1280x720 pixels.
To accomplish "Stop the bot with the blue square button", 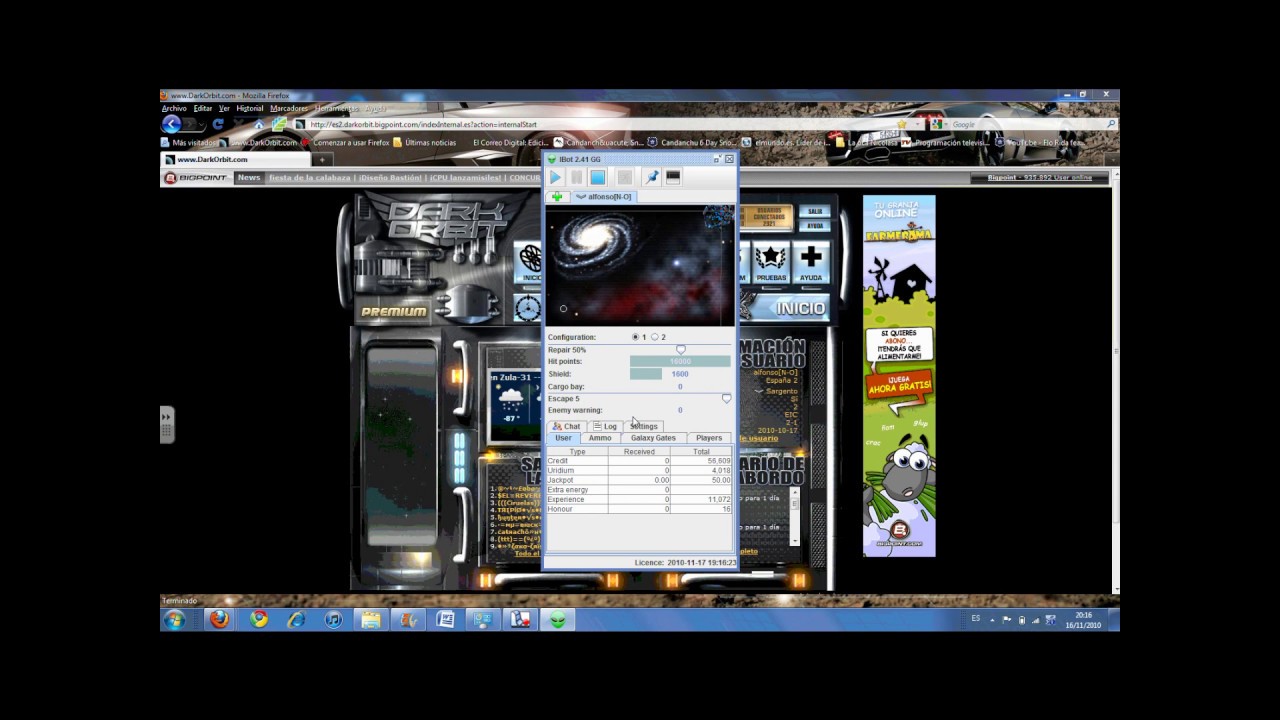I will [597, 177].
